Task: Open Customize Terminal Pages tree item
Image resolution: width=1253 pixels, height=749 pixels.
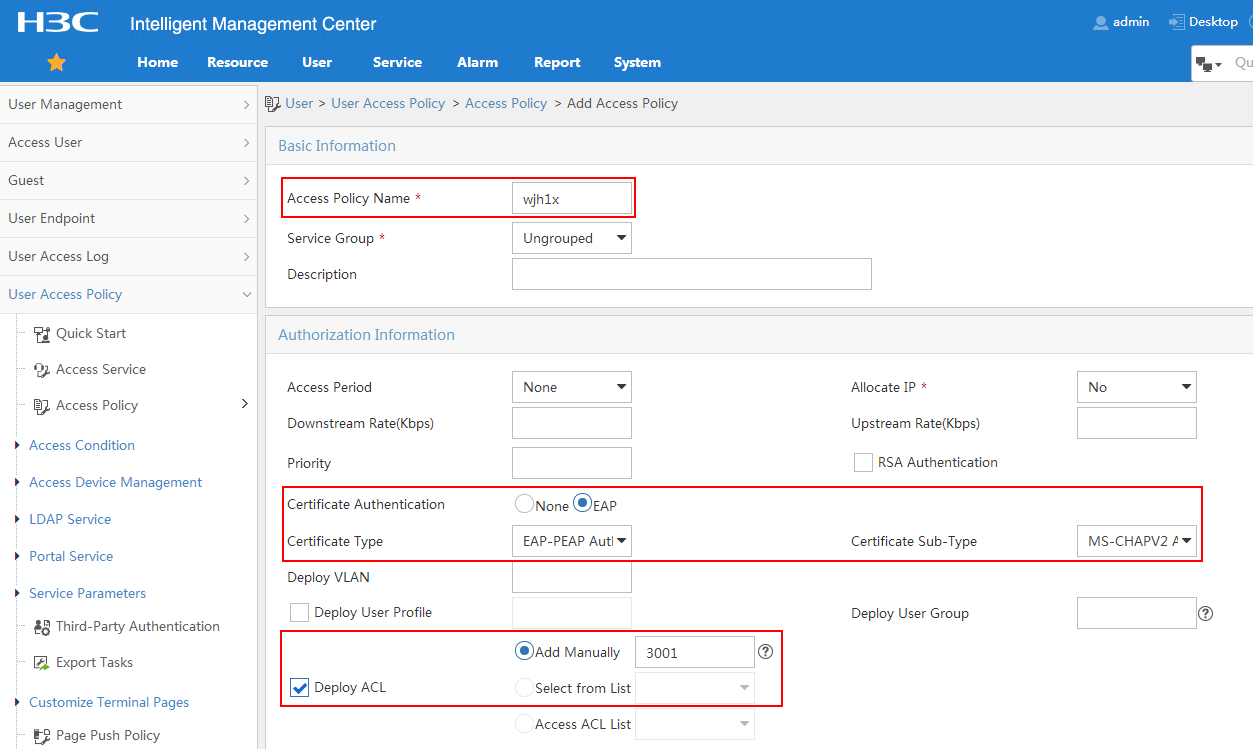Action: 109,702
